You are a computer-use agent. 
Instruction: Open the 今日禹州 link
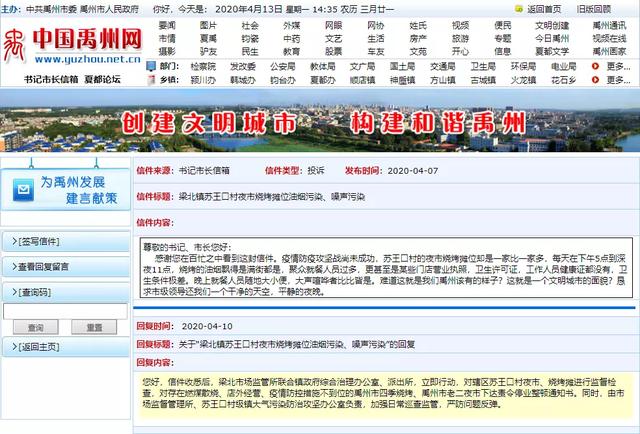coord(552,39)
